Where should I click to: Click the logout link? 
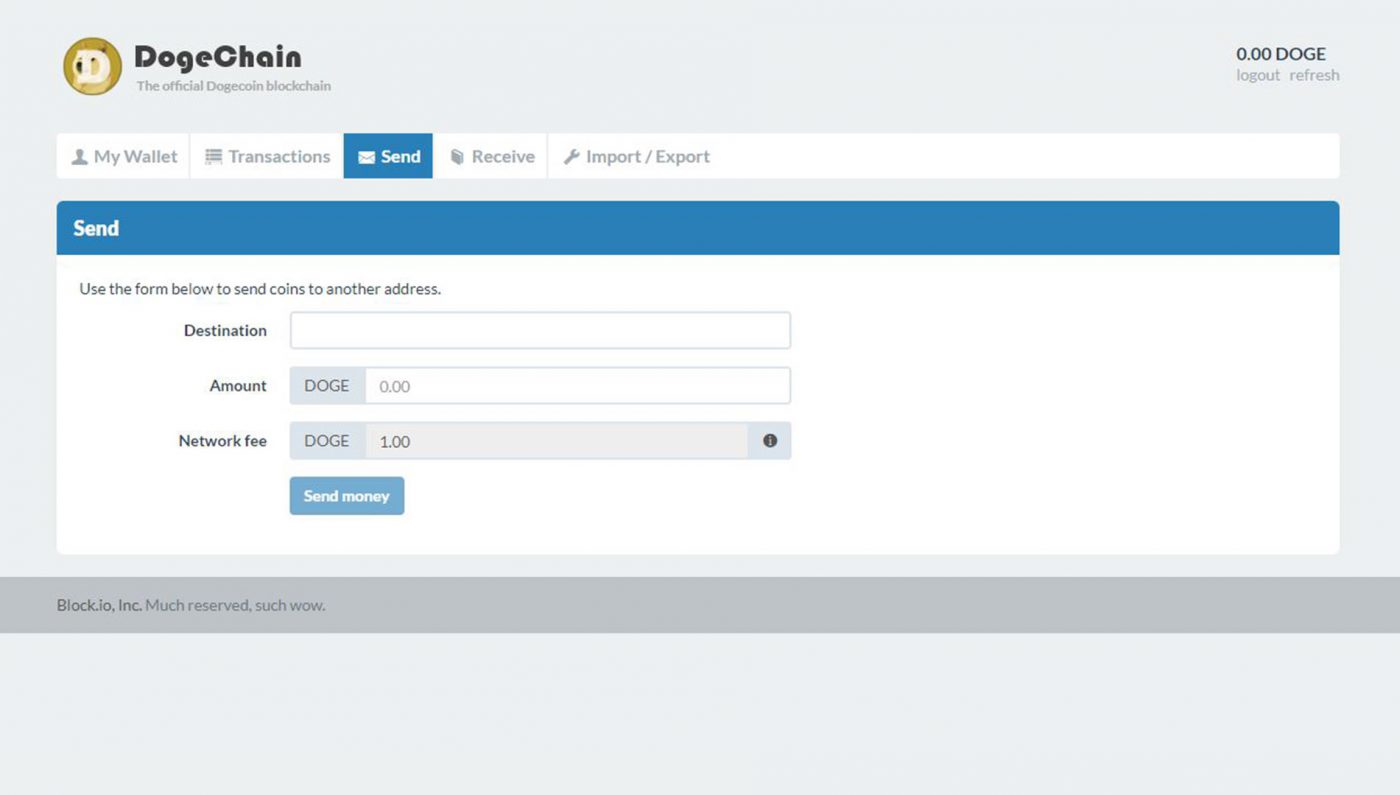[1258, 75]
